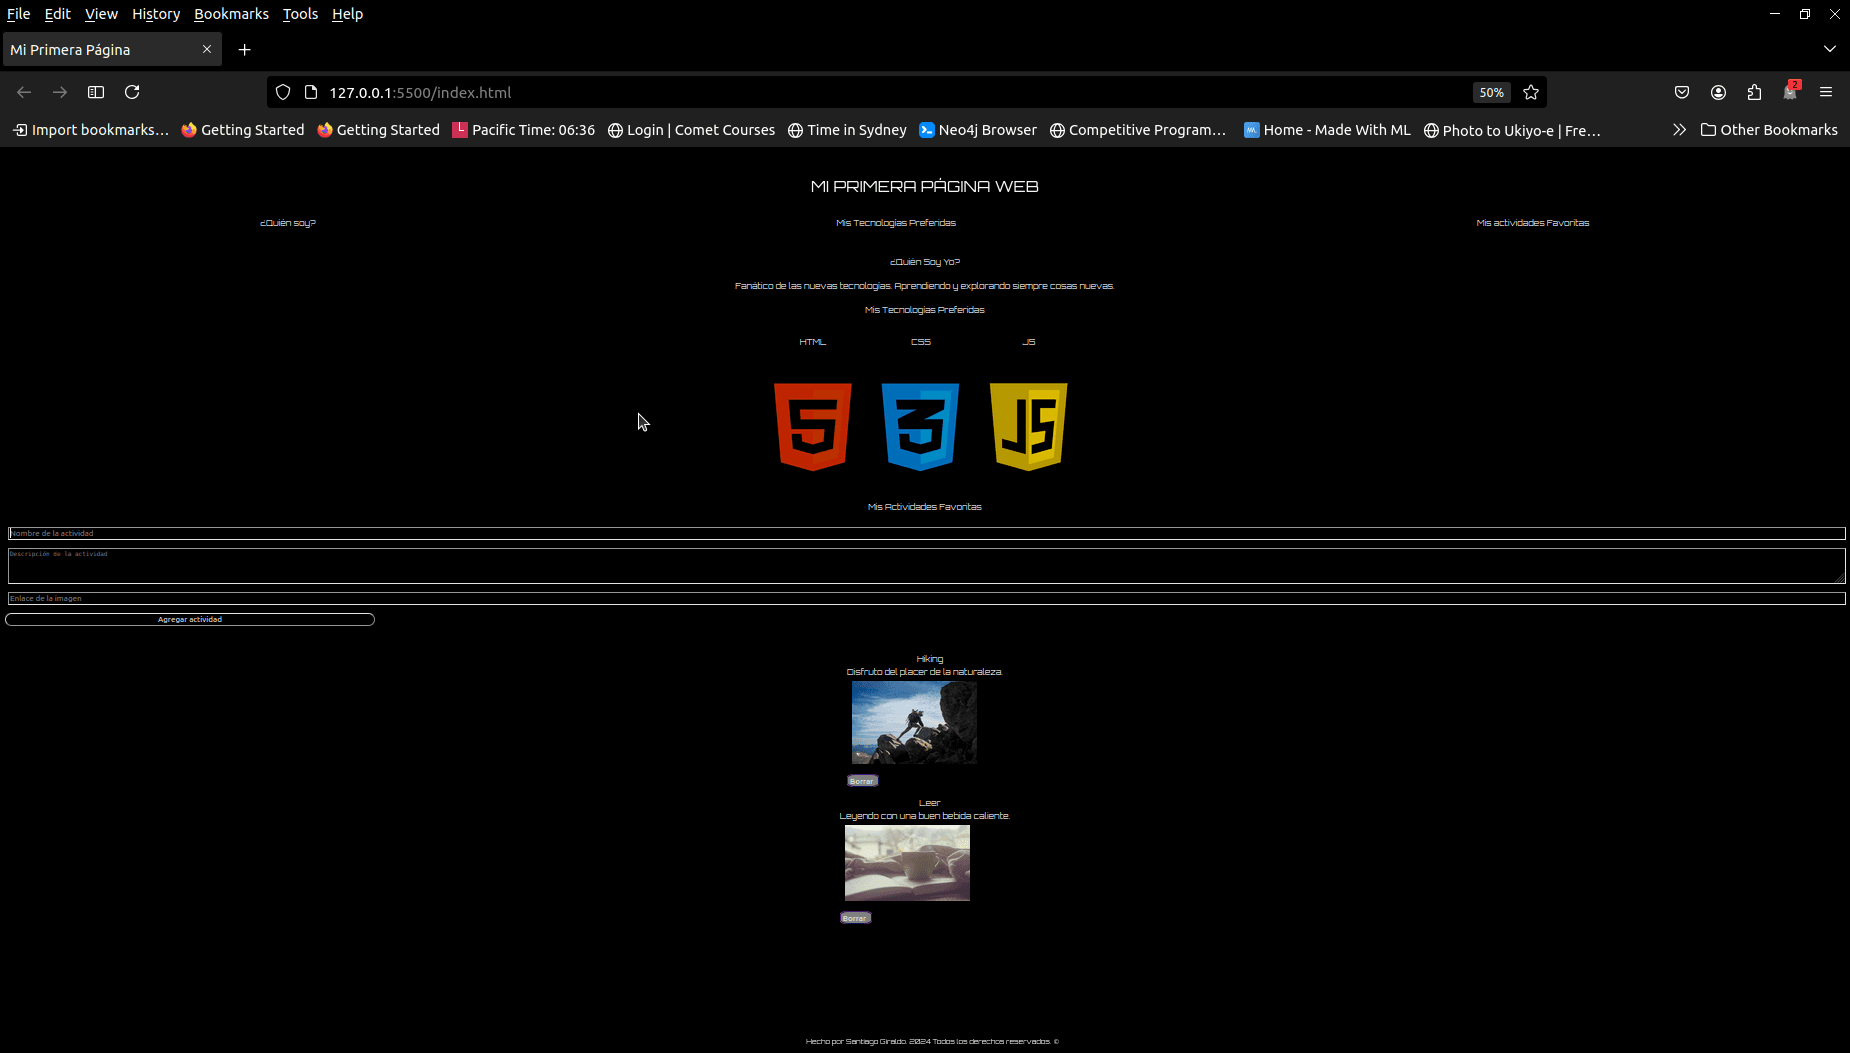Bookmark this page with the star icon
The width and height of the screenshot is (1850, 1053).
1530,92
